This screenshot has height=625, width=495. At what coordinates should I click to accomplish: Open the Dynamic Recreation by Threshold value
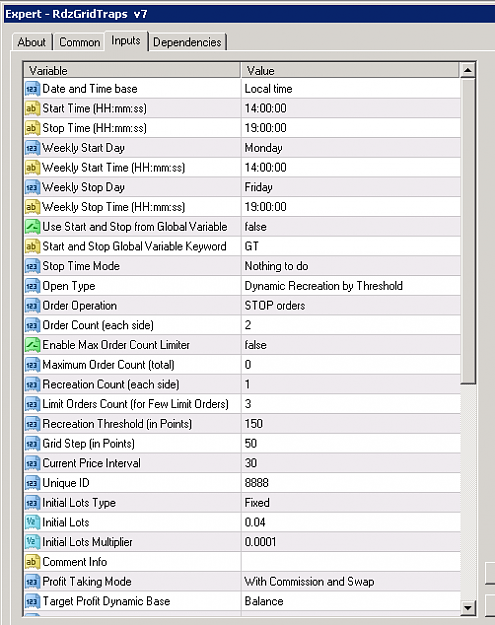[x=351, y=286]
